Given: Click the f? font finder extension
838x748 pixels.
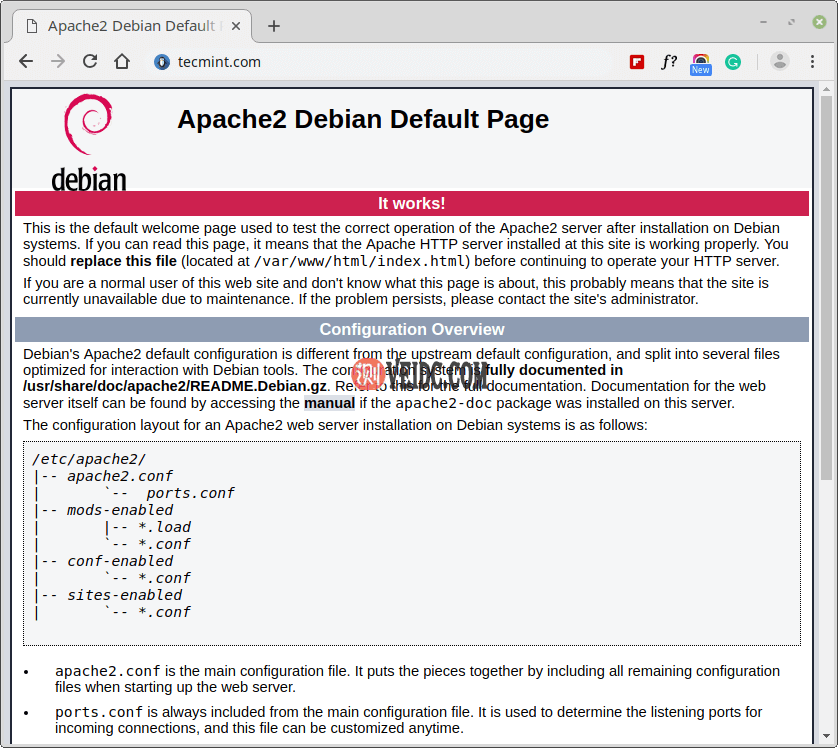Looking at the screenshot, I should (669, 62).
